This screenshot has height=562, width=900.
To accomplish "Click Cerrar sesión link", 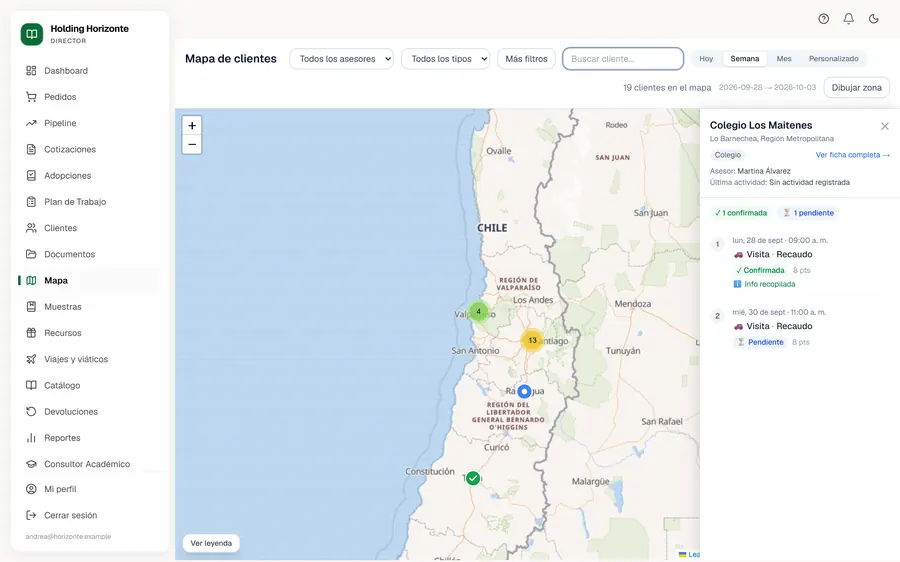I will pyautogui.click(x=71, y=515).
